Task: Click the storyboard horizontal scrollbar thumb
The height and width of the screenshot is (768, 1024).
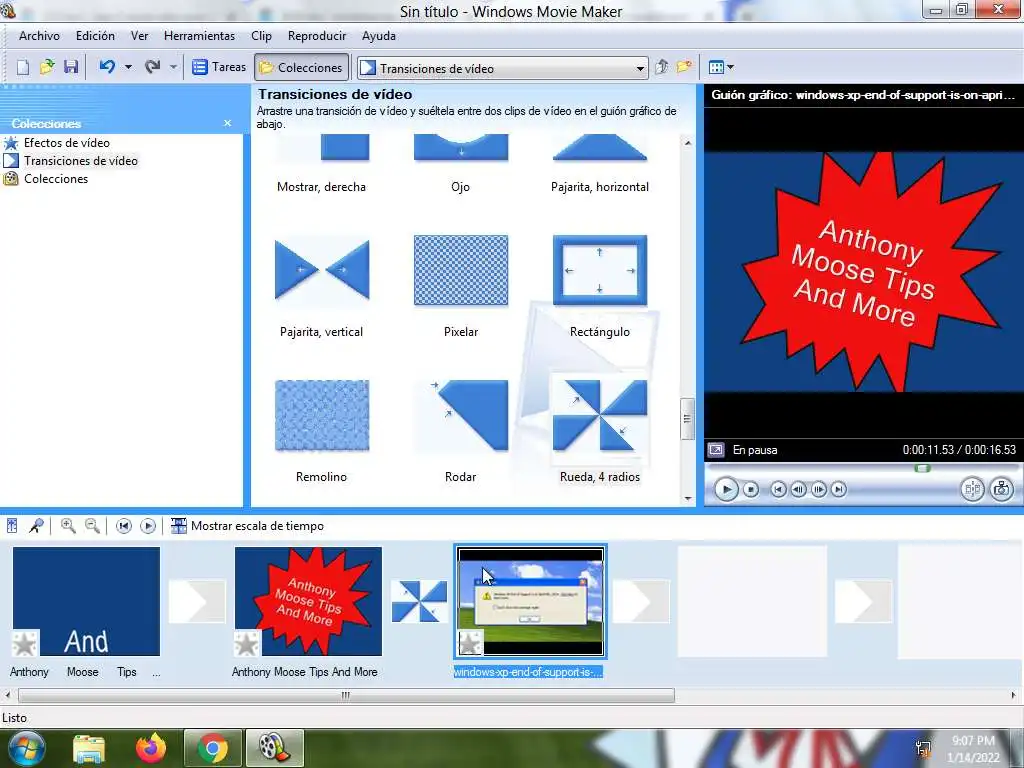Action: [346, 696]
